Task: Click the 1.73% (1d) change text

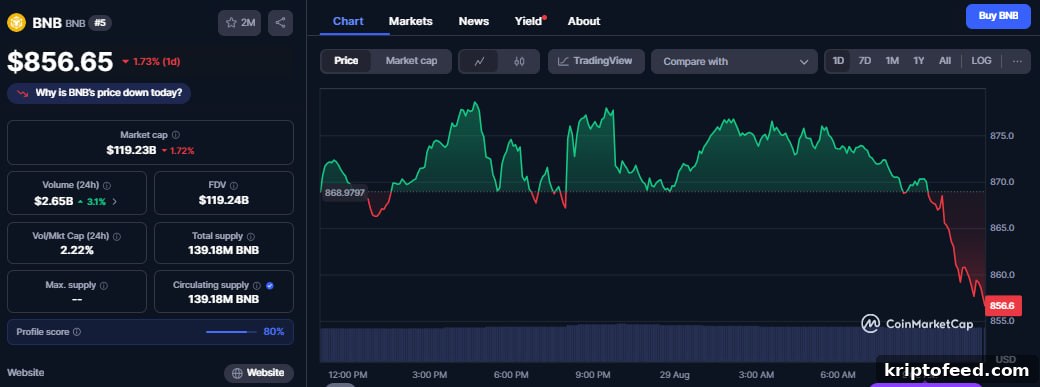Action: point(157,62)
